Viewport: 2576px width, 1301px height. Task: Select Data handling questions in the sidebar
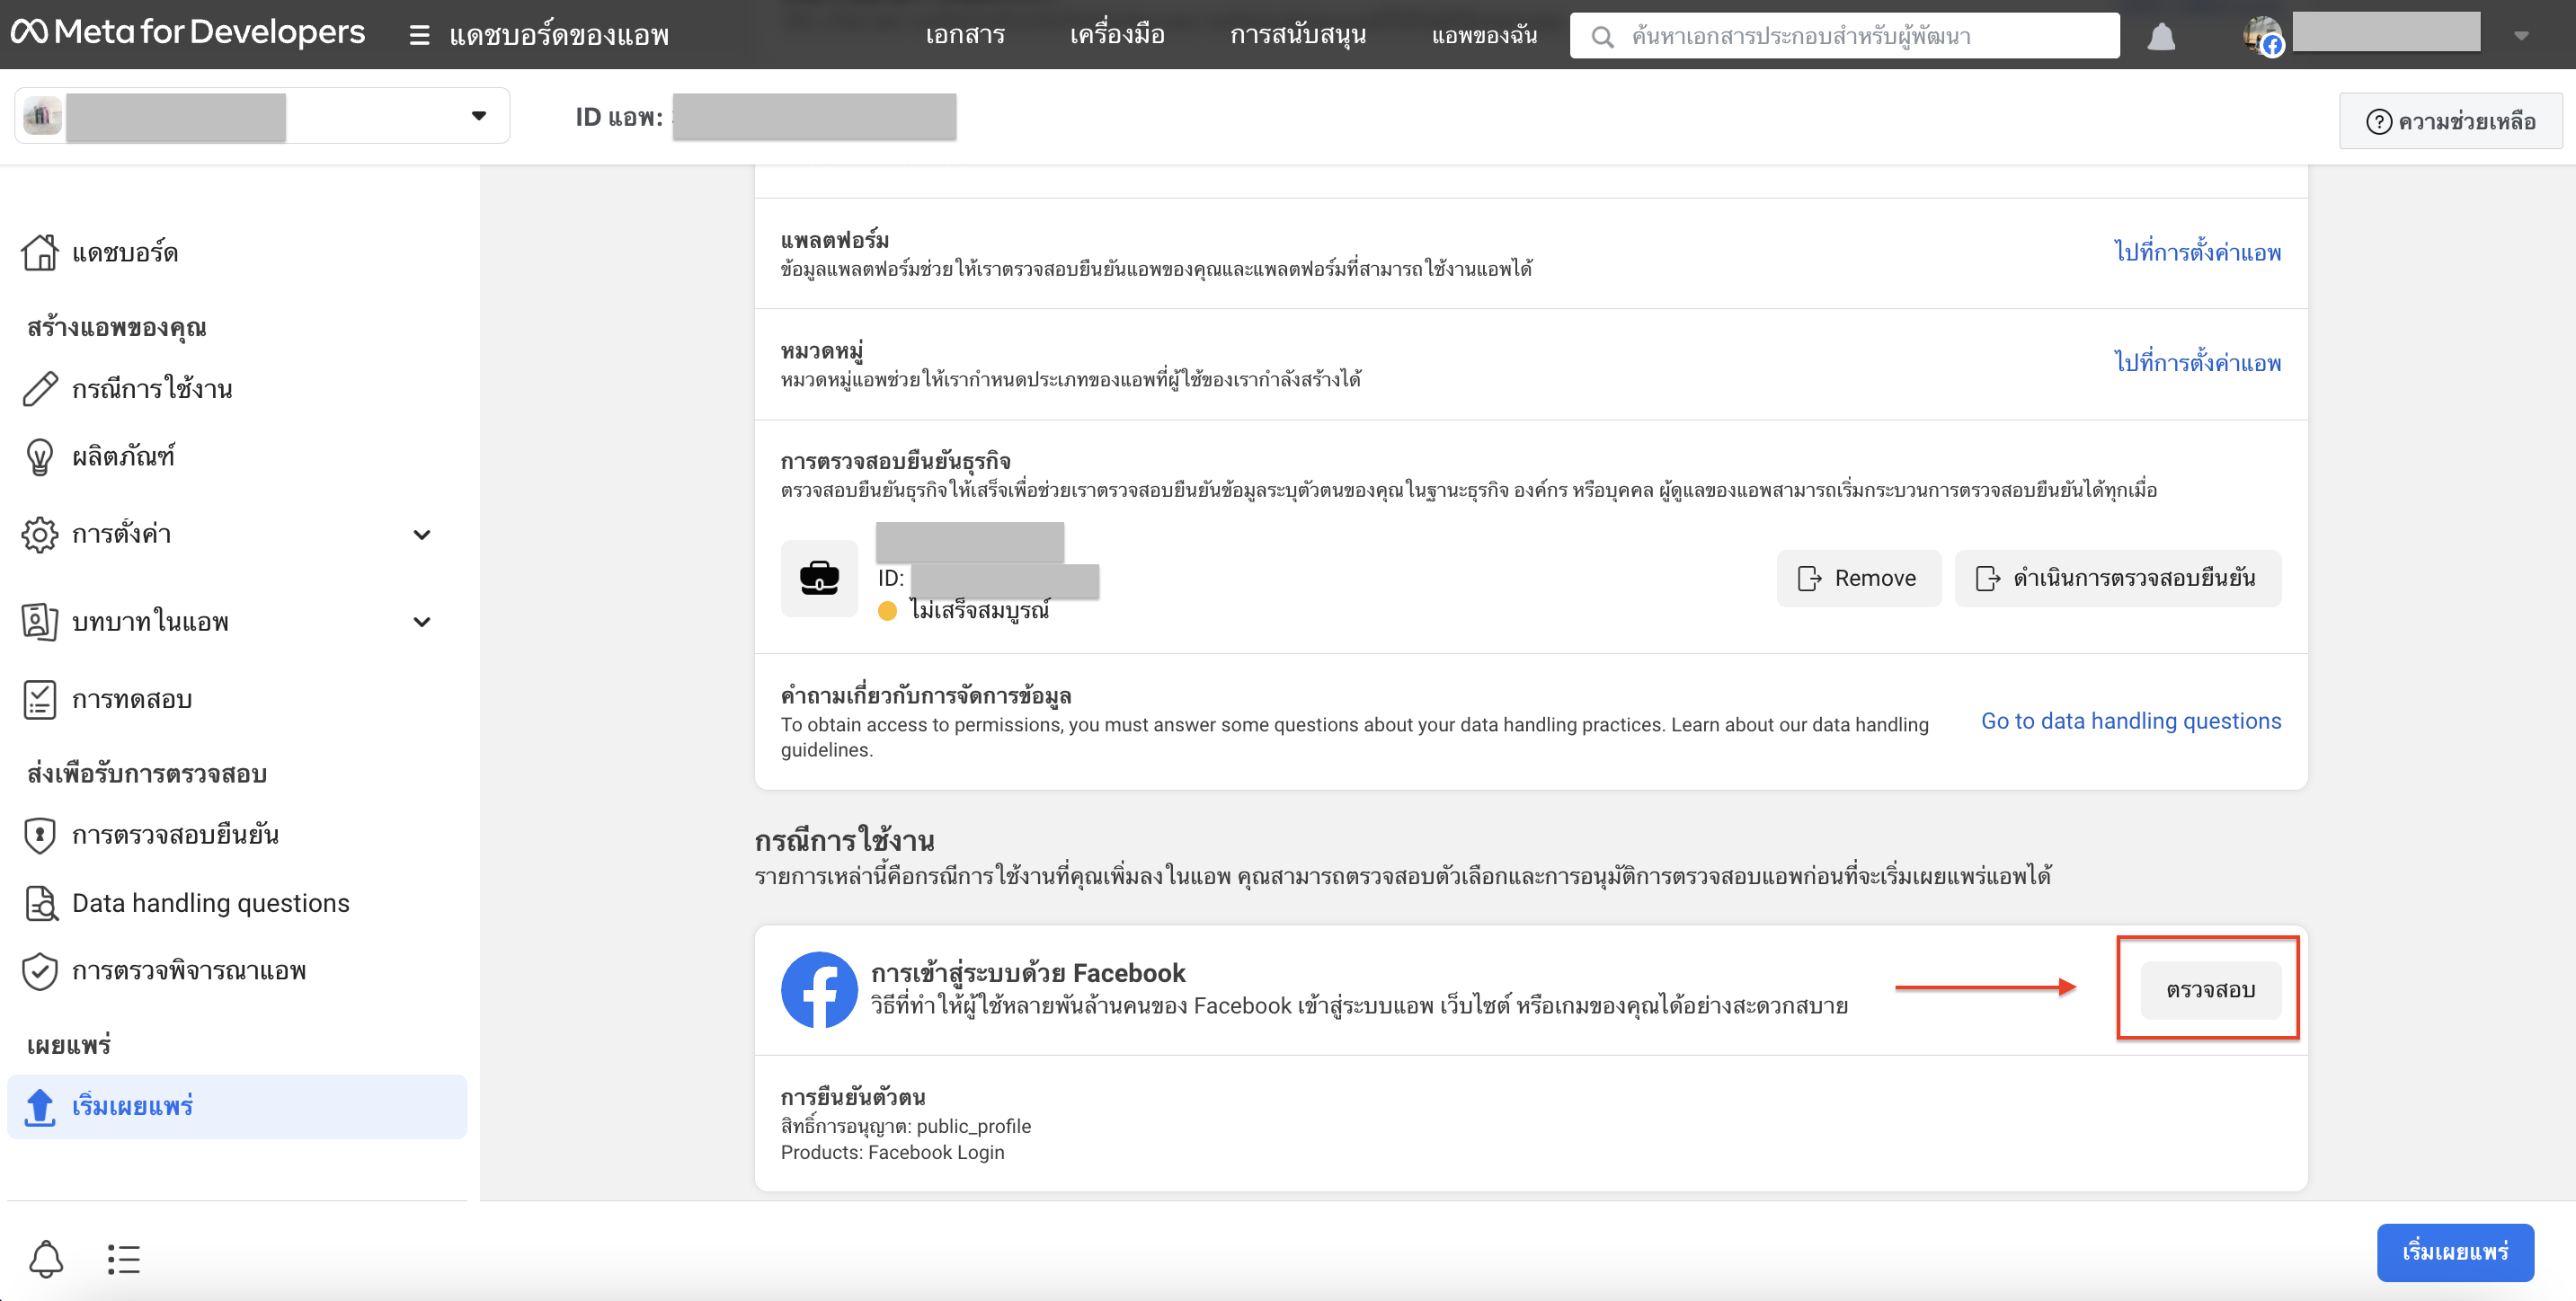[211, 903]
